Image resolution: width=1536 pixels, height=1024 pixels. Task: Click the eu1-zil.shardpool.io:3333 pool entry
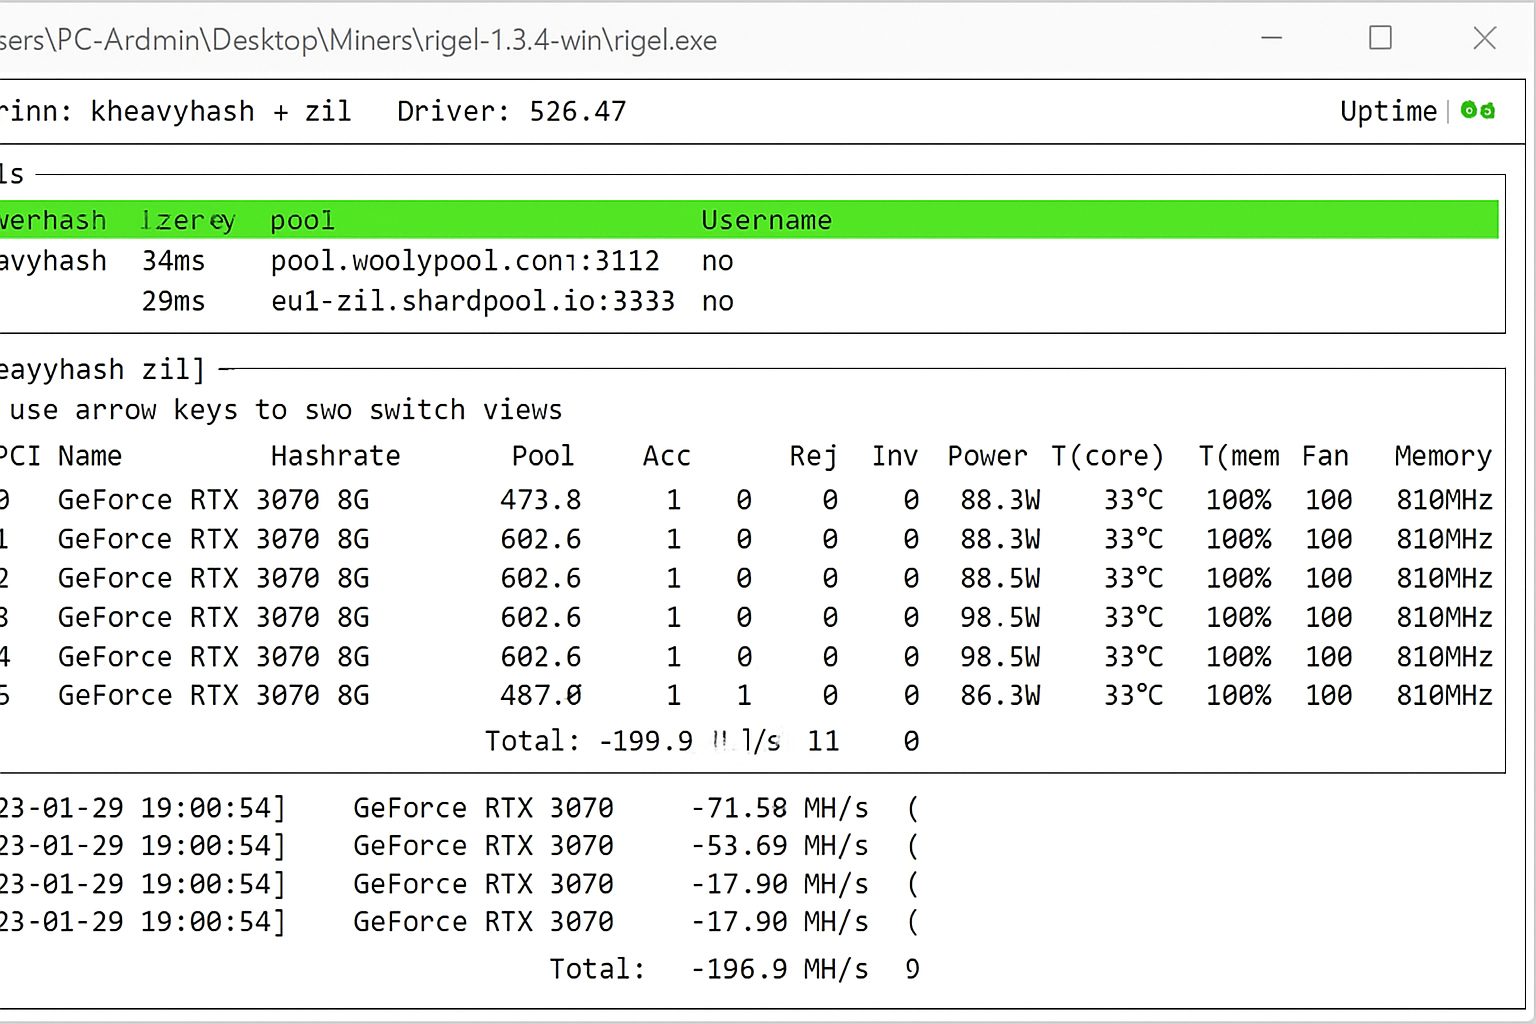(472, 301)
